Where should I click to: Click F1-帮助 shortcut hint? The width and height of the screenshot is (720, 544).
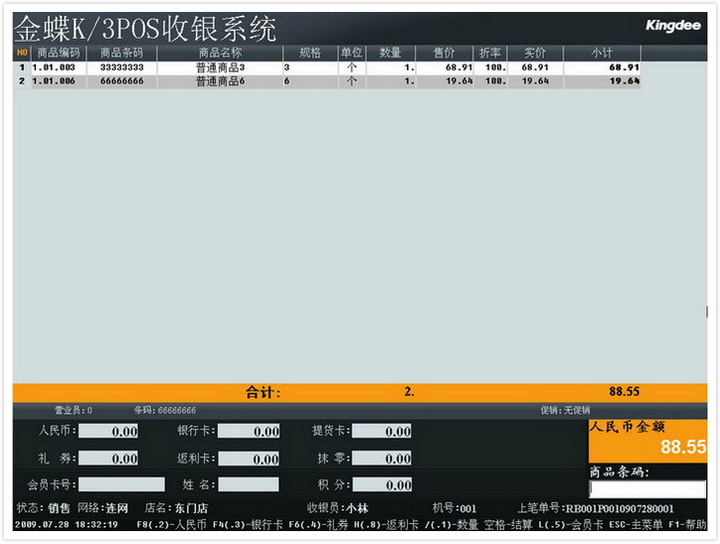pos(687,524)
